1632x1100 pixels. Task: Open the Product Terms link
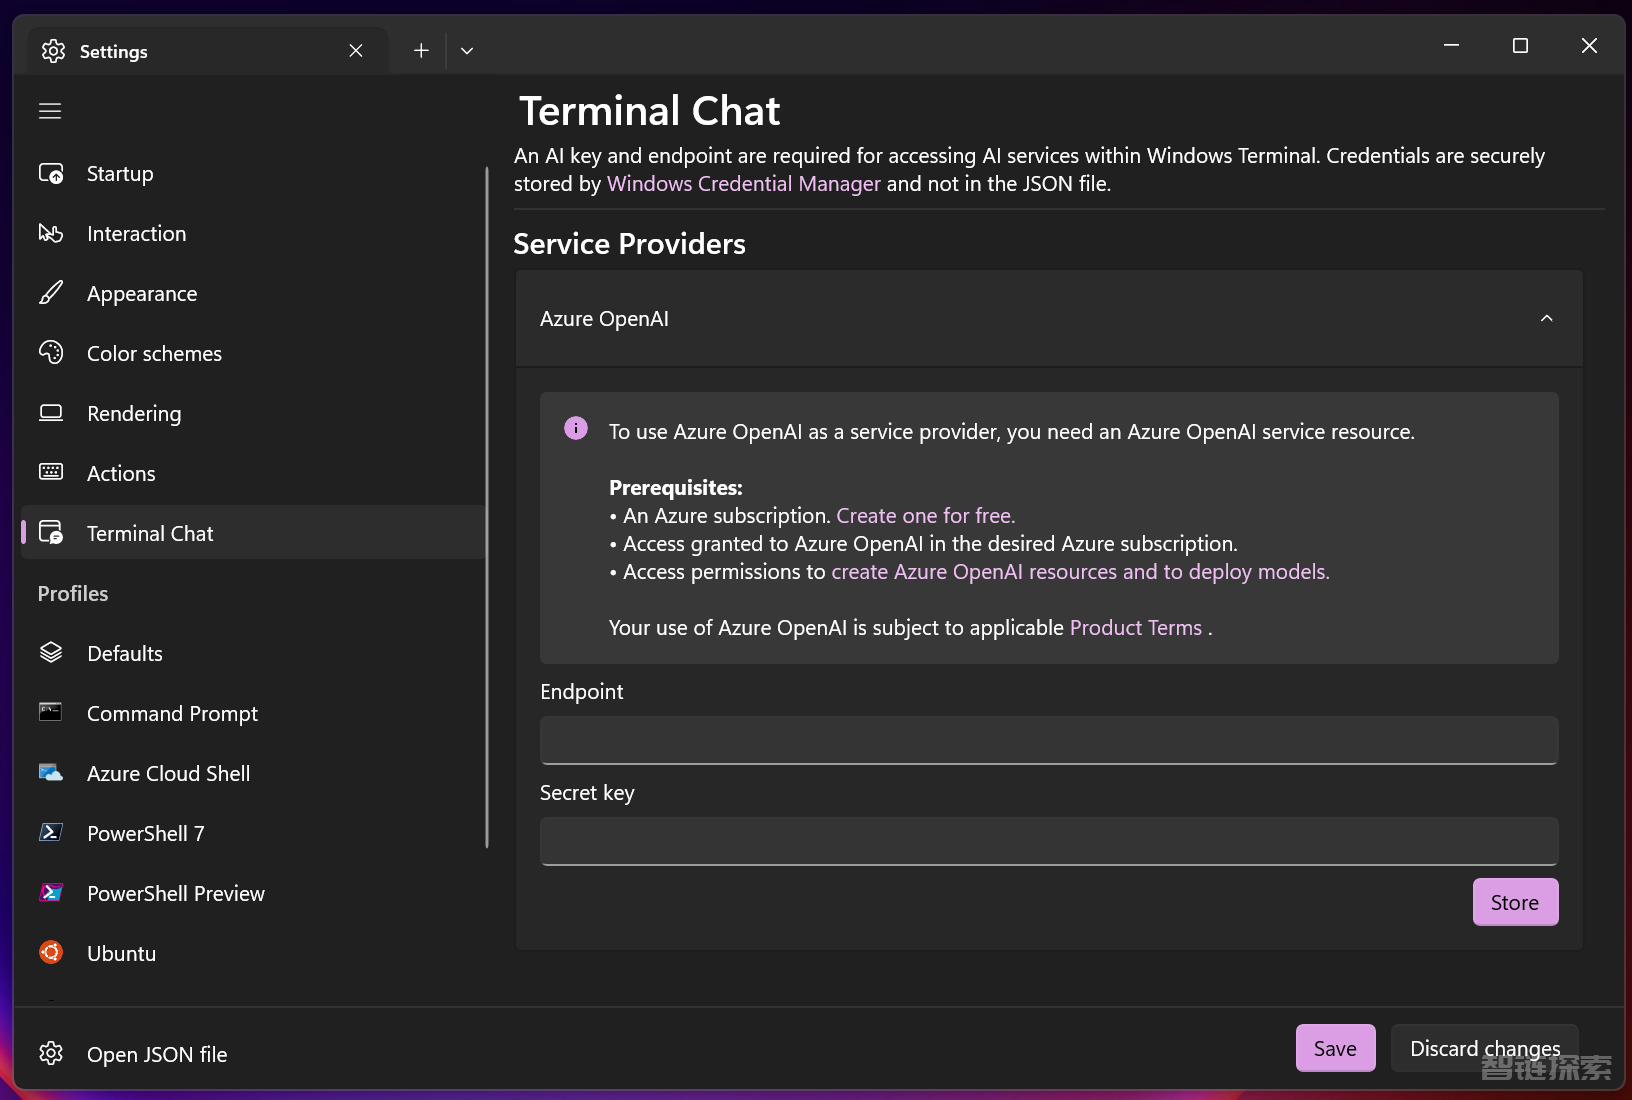1135,628
